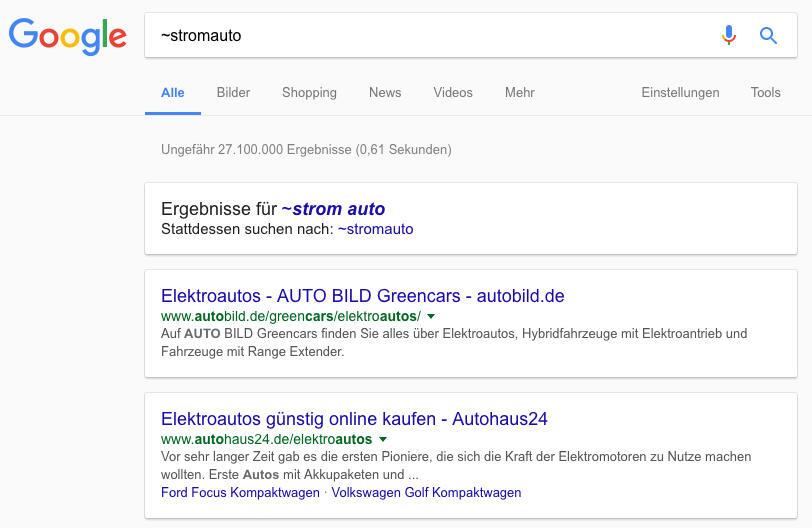Screen dimensions: 812x528
Task: Open the Videos tab
Action: click(x=453, y=93)
